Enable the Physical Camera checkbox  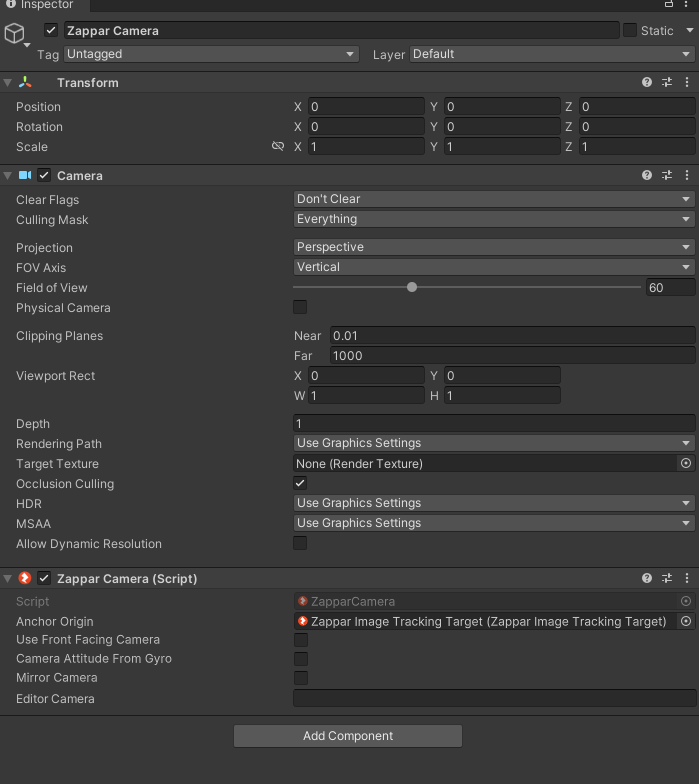tap(300, 307)
